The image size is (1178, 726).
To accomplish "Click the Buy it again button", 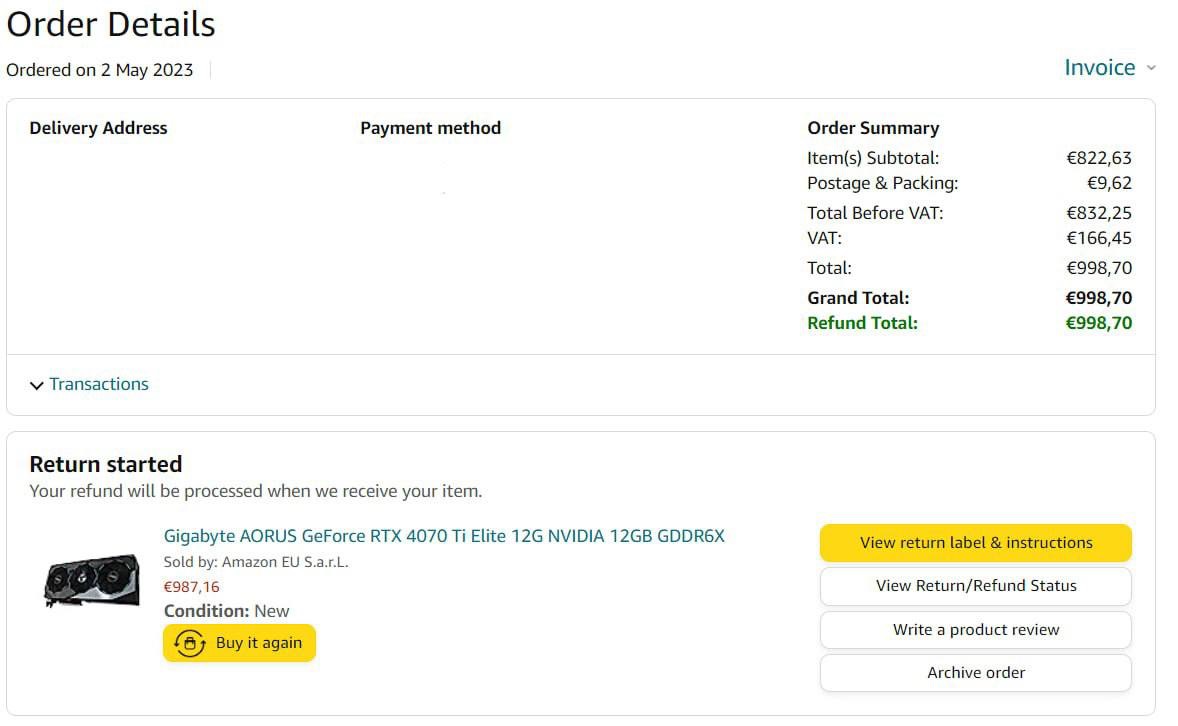I will (x=239, y=643).
